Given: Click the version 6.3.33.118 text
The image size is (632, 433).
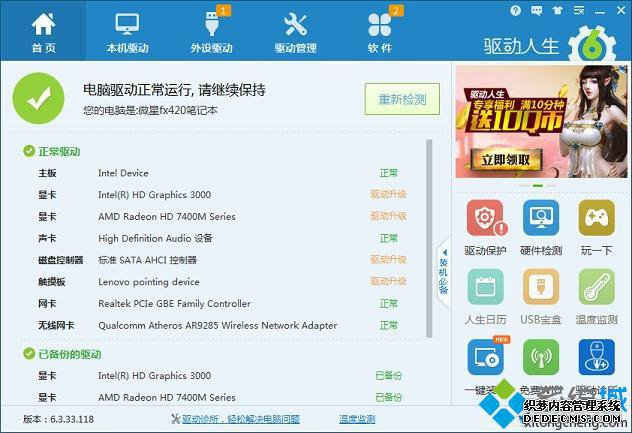Looking at the screenshot, I should click(58, 419).
